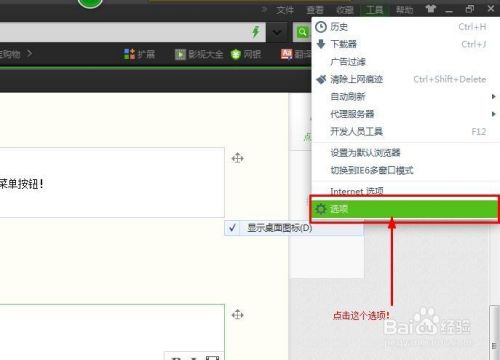
Task: Click the clock icon beside 历史
Action: pyautogui.click(x=321, y=27)
